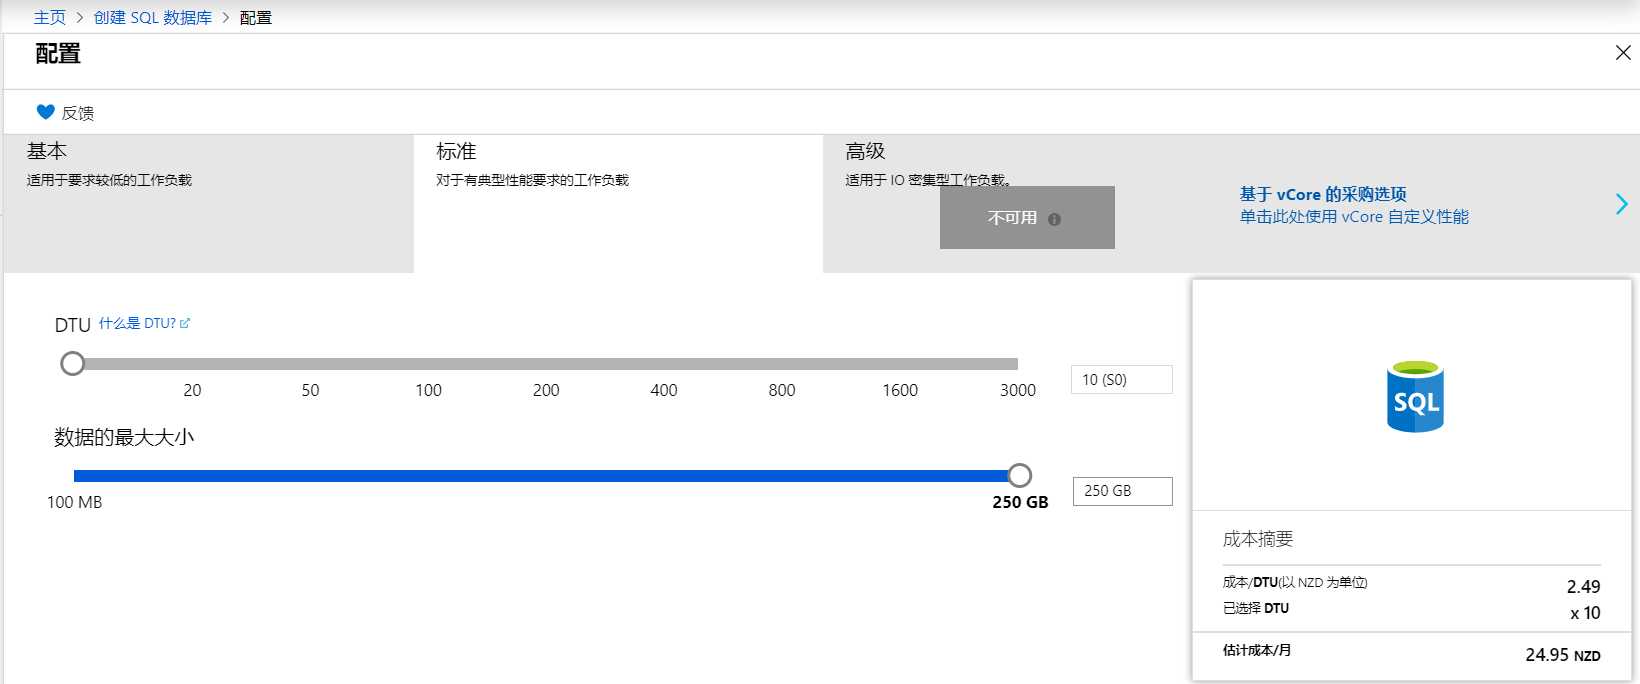Viewport: 1640px width, 684px height.
Task: Select the 基本 tier tab
Action: [x=208, y=204]
